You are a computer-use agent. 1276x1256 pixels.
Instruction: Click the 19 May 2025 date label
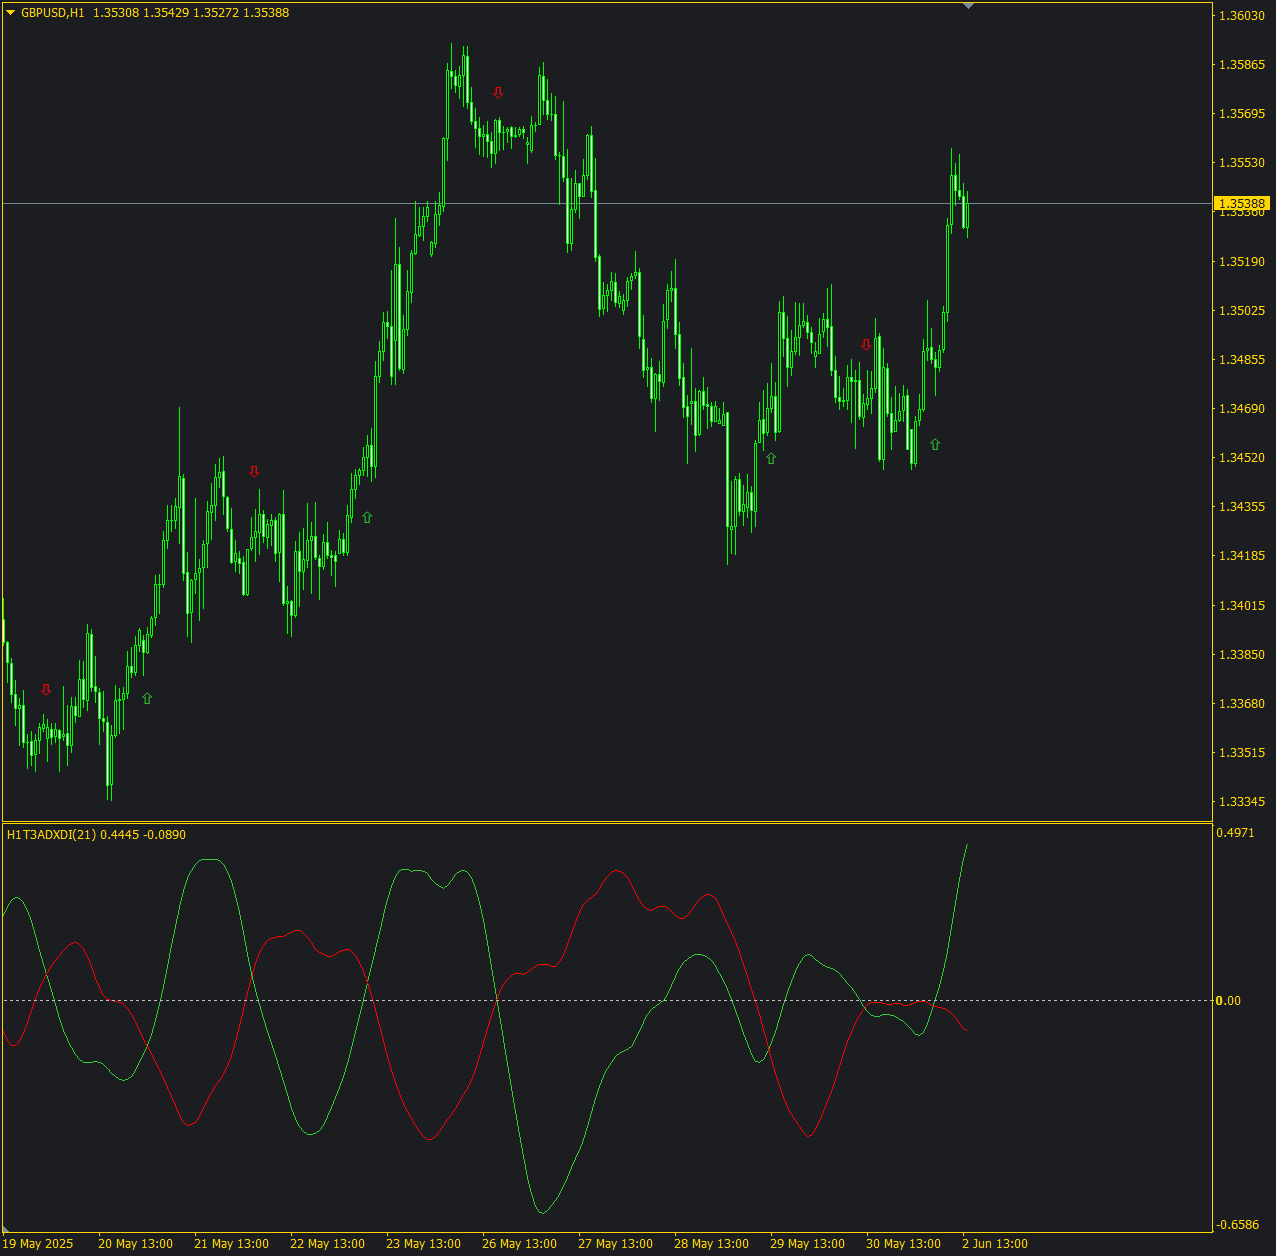pos(38,1244)
